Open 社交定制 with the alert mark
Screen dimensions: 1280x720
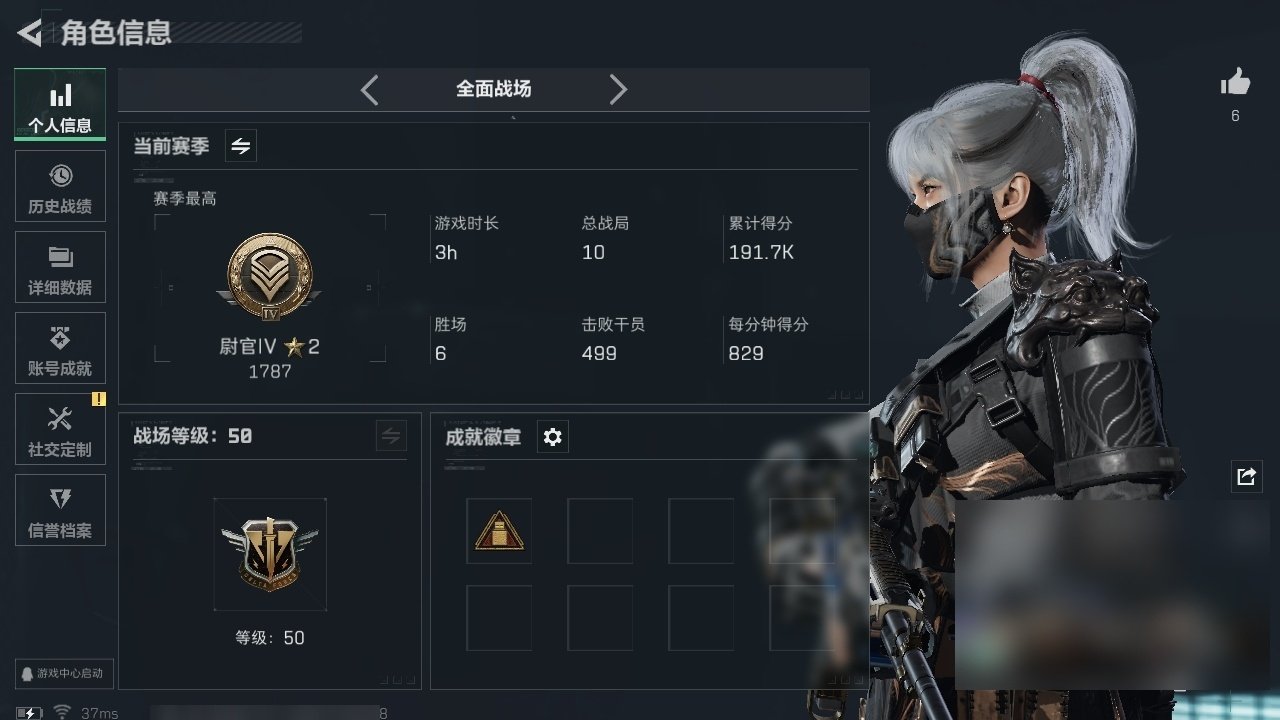pyautogui.click(x=60, y=429)
